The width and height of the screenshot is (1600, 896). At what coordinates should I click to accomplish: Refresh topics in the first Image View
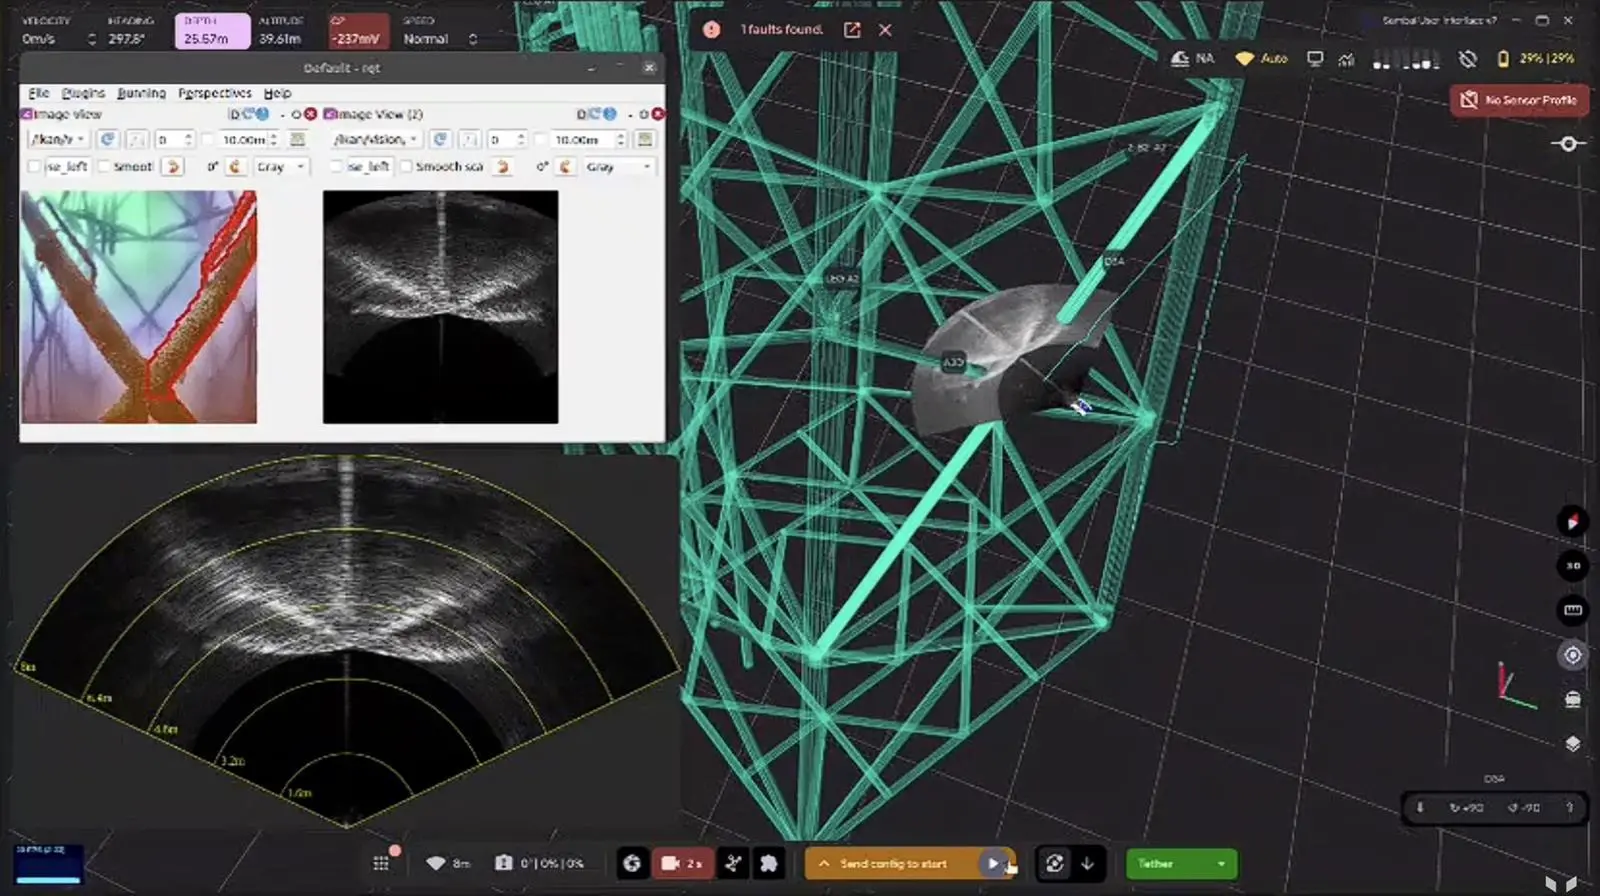click(108, 139)
